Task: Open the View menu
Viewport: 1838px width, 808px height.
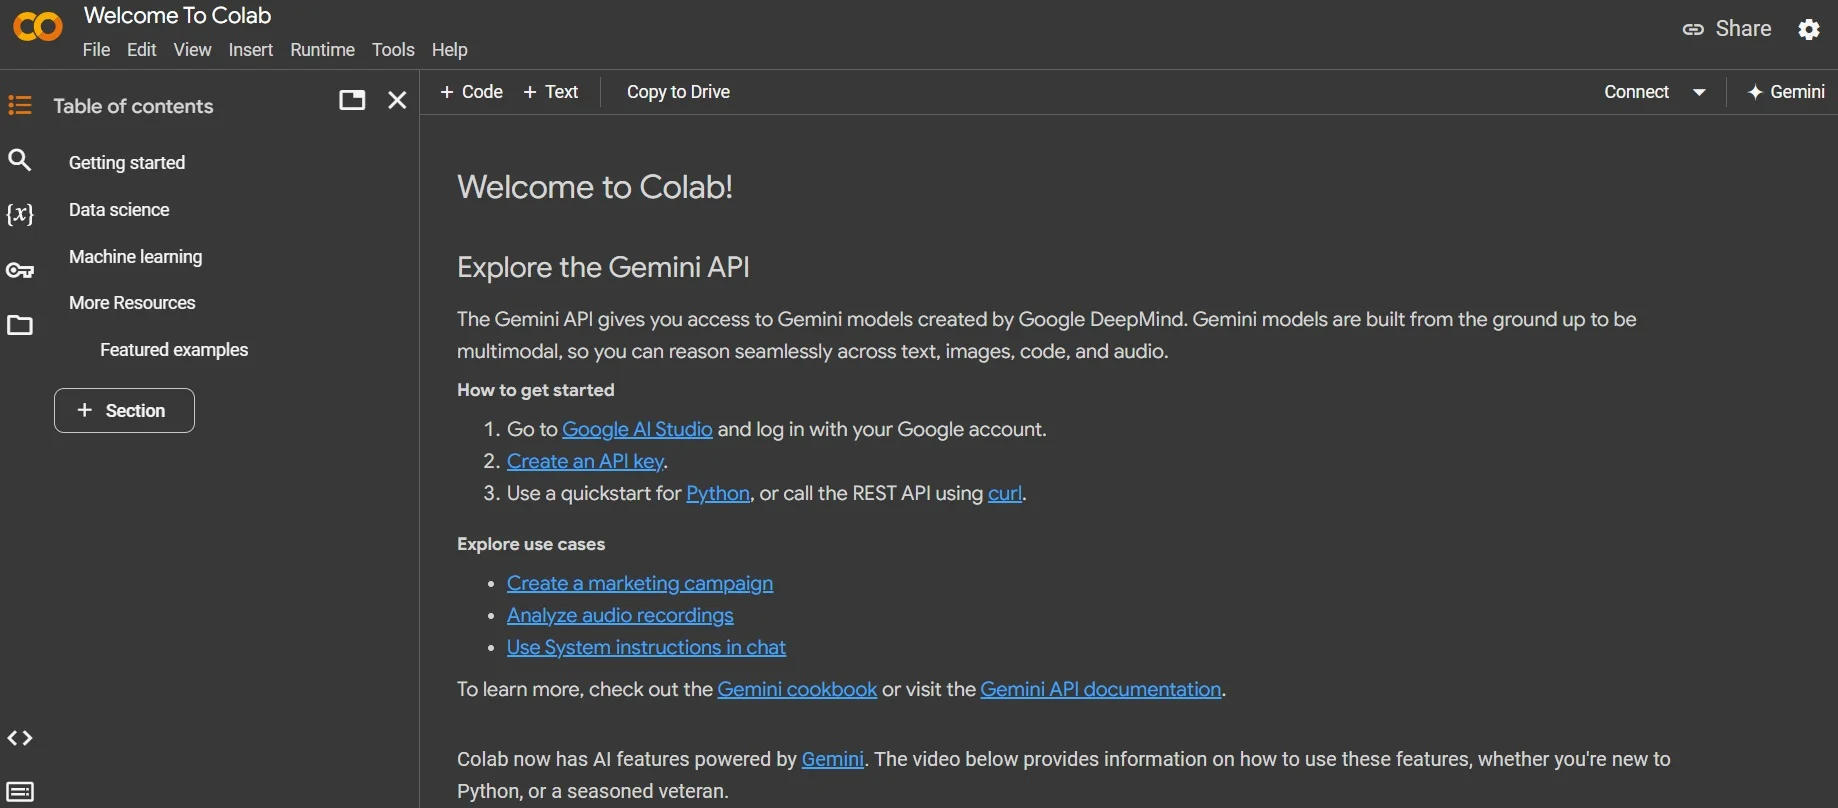Action: point(192,50)
